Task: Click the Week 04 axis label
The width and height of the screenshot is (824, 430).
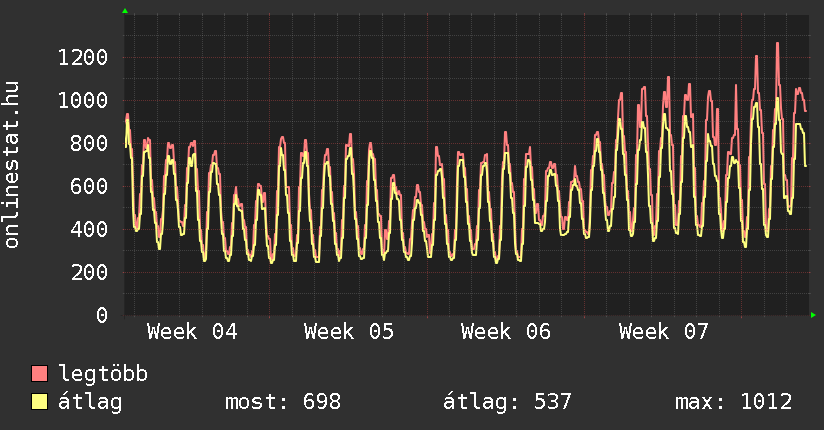Action: click(192, 331)
